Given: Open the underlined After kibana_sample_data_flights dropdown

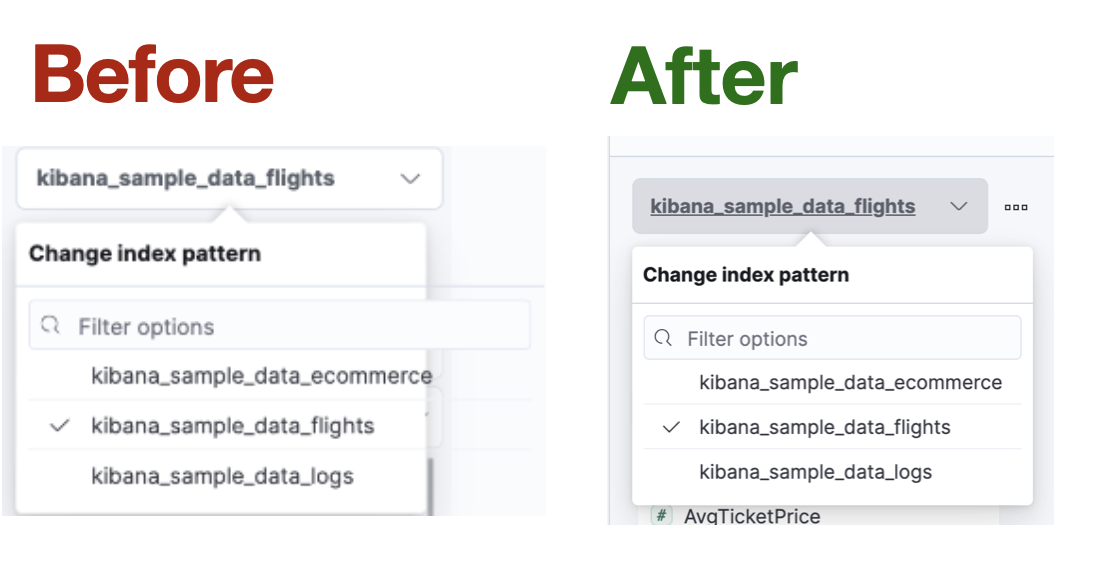Looking at the screenshot, I should pos(782,207).
